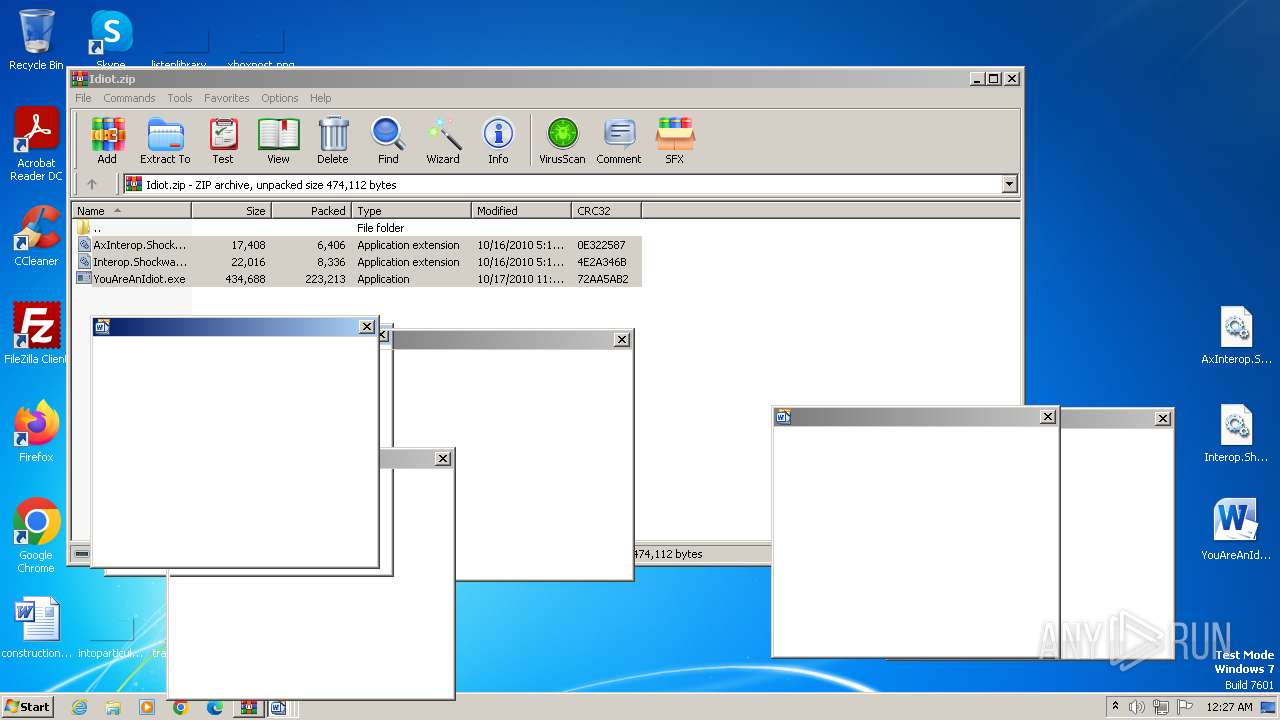The width and height of the screenshot is (1280, 720).
Task: Close the gray popup over the file list
Action: pos(622,339)
